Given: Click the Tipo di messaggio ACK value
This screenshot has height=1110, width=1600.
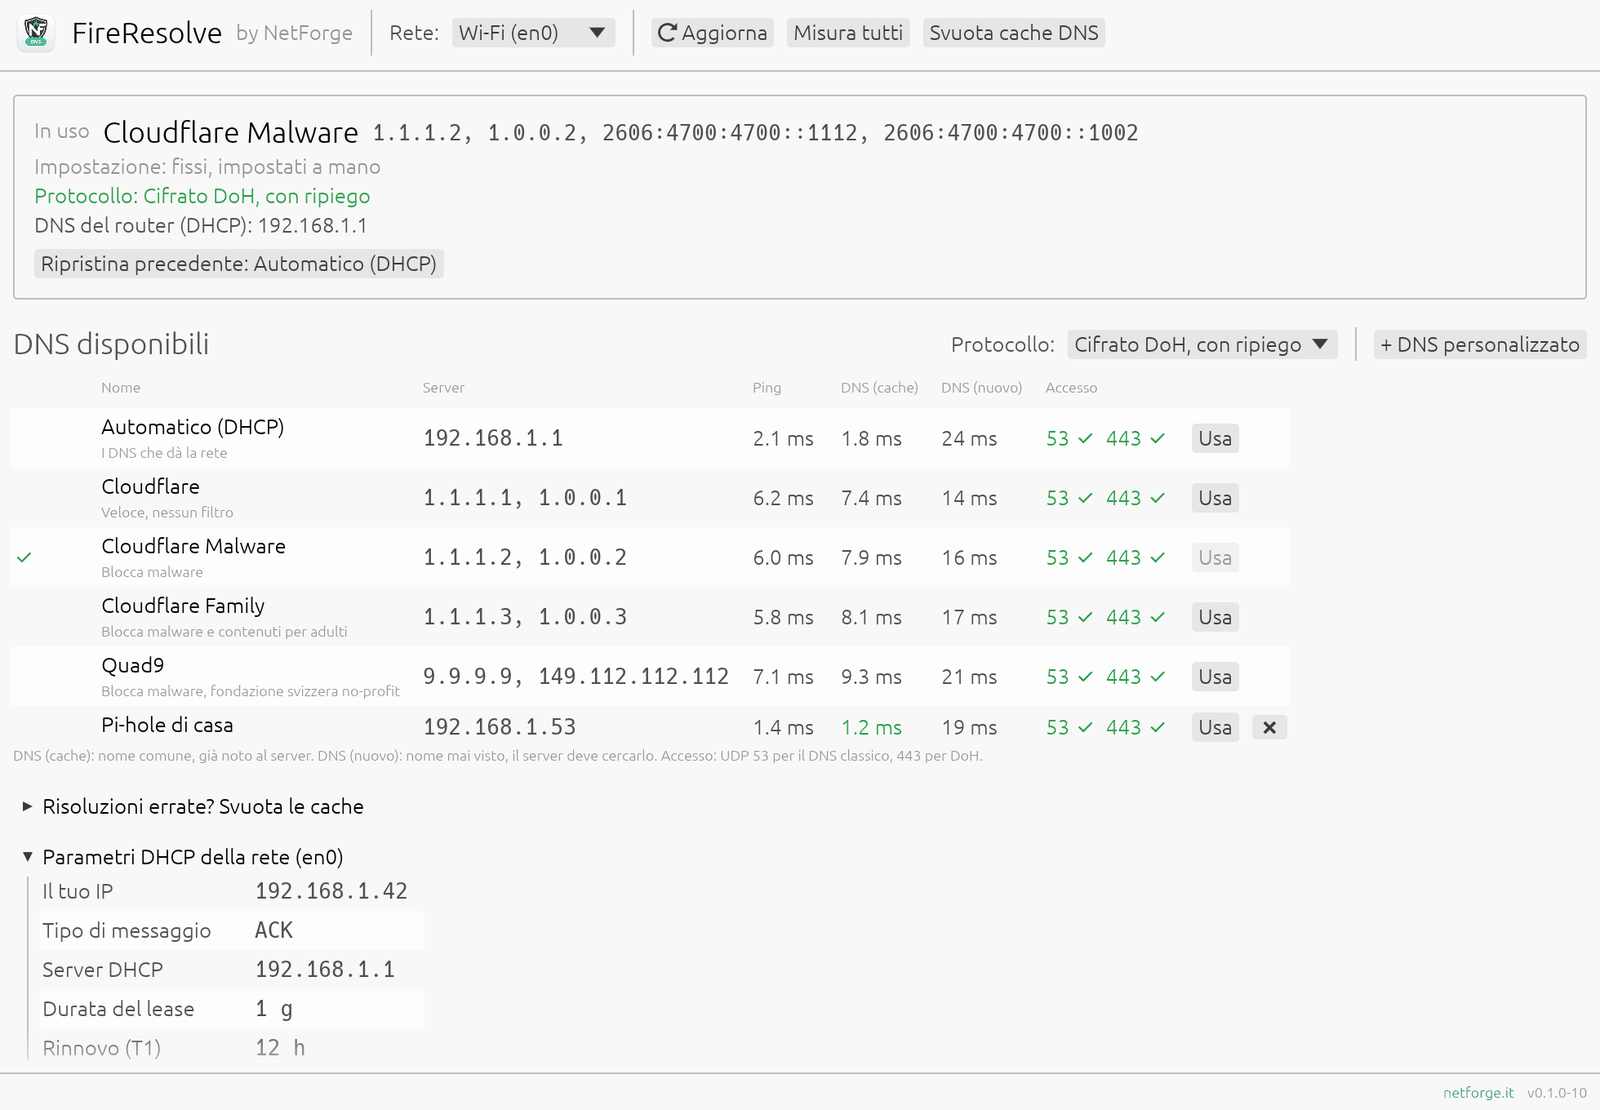Looking at the screenshot, I should (x=274, y=931).
